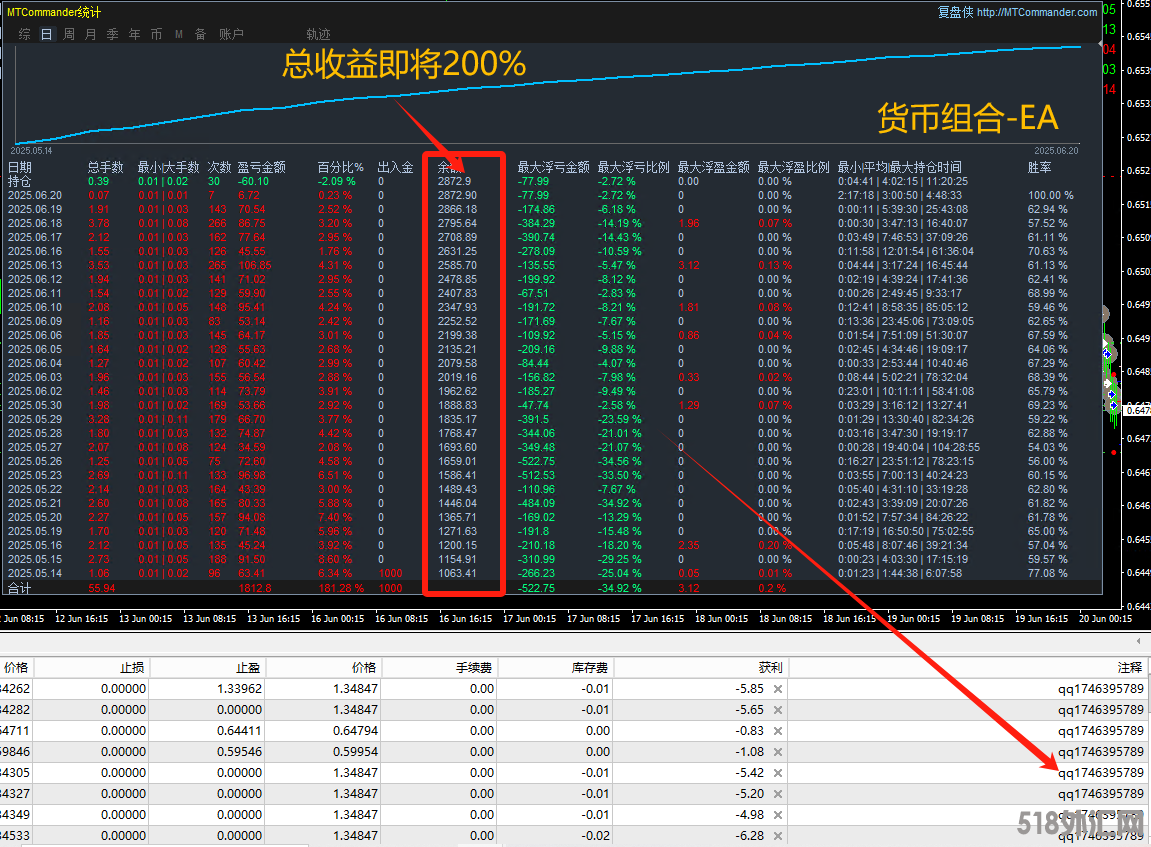Screen dimensions: 1151x847
Task: Switch to the 季 quarterly tab
Action: pos(112,34)
